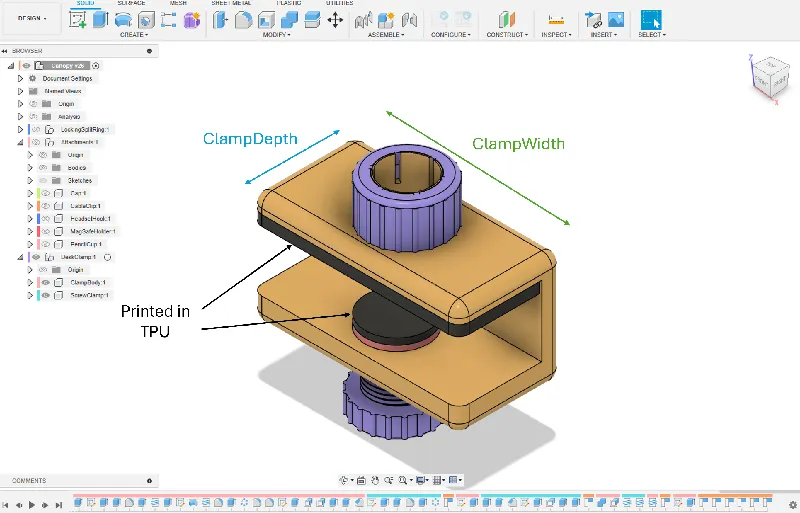Expand the Document Settings tree node
The image size is (800, 513).
(19, 78)
